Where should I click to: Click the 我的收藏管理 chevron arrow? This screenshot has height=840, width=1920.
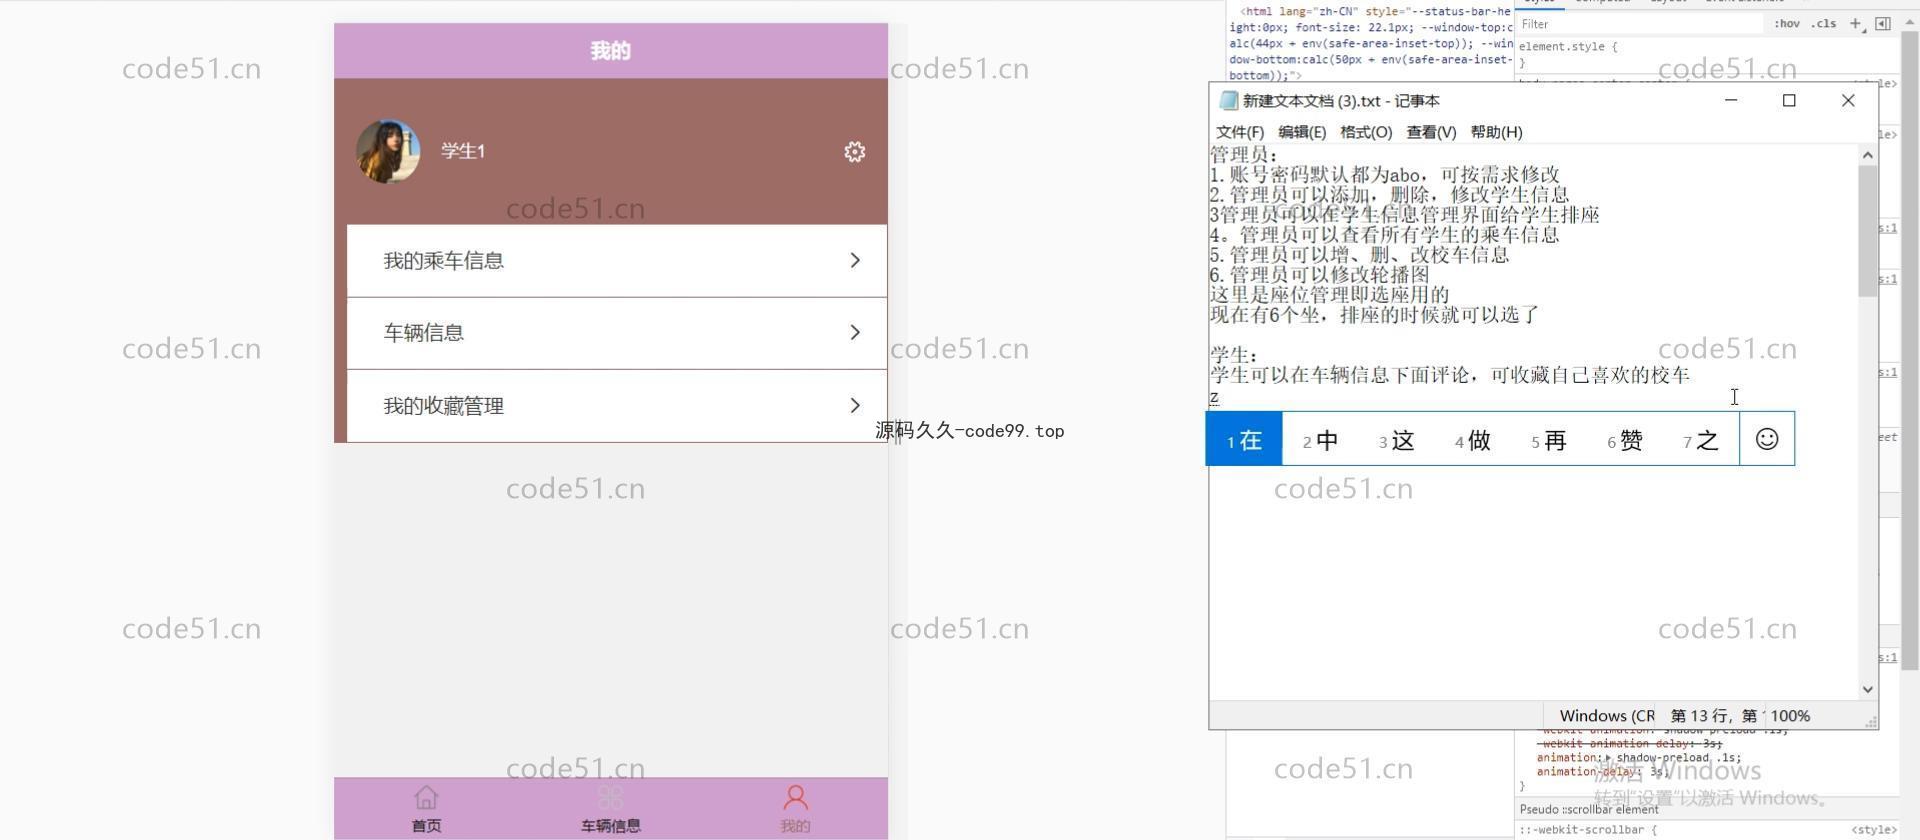tap(855, 406)
